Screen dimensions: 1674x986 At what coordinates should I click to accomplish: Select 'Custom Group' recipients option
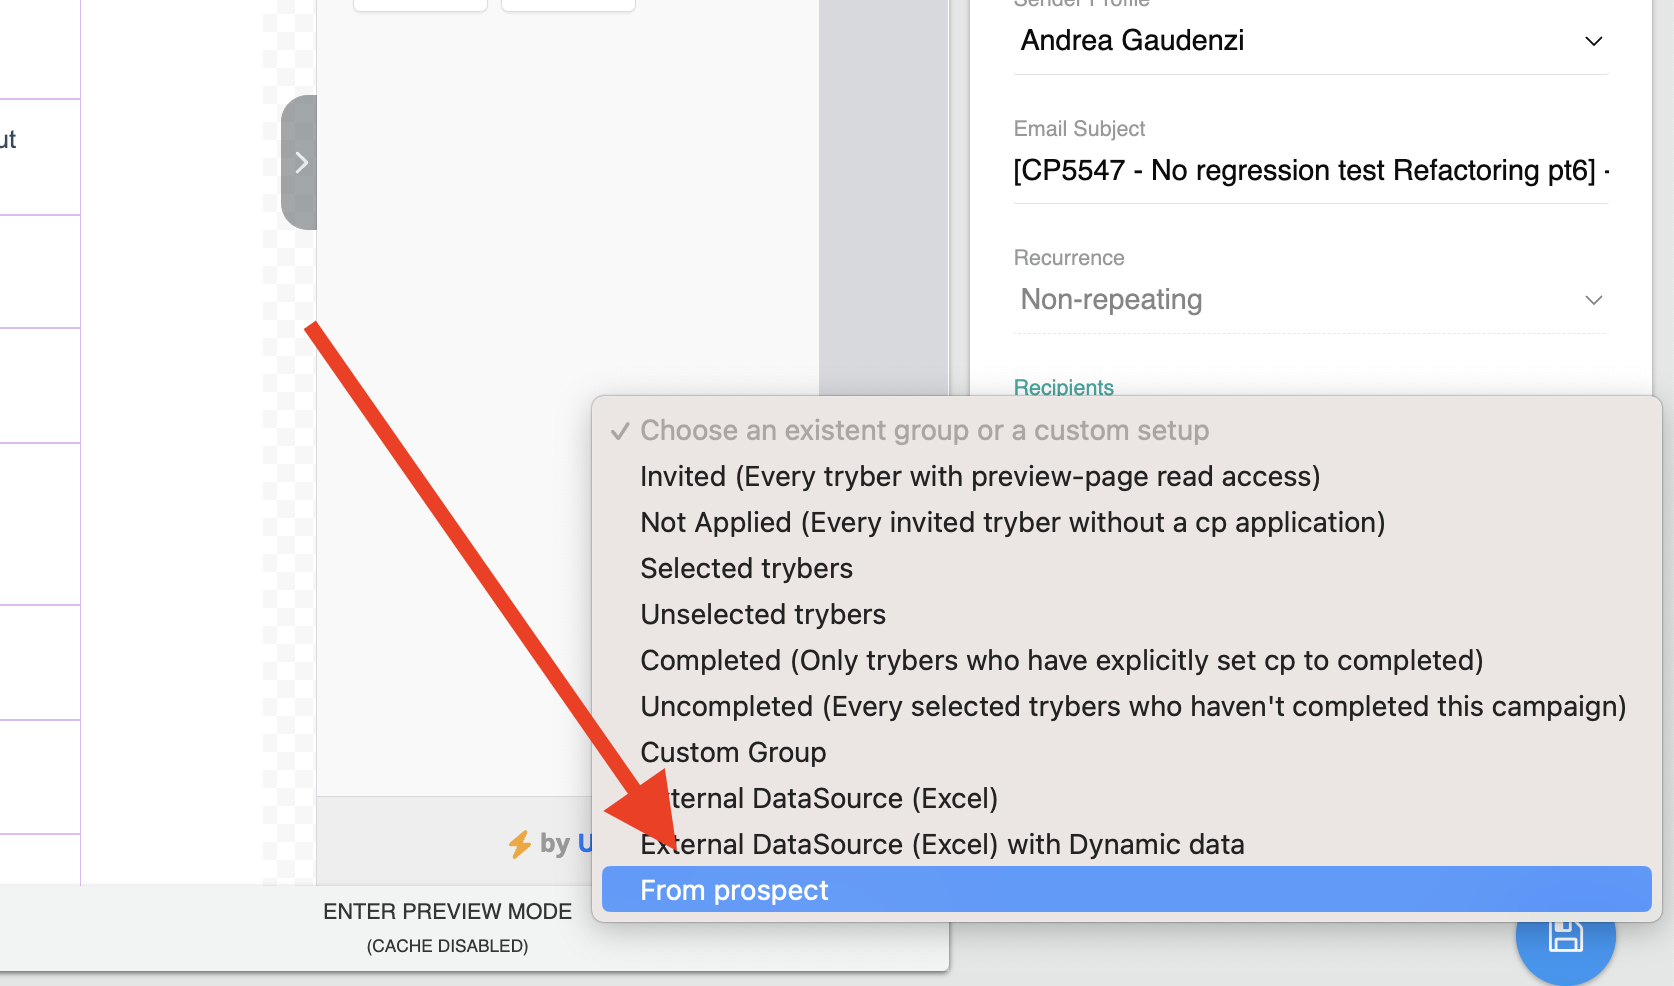[1126, 752]
